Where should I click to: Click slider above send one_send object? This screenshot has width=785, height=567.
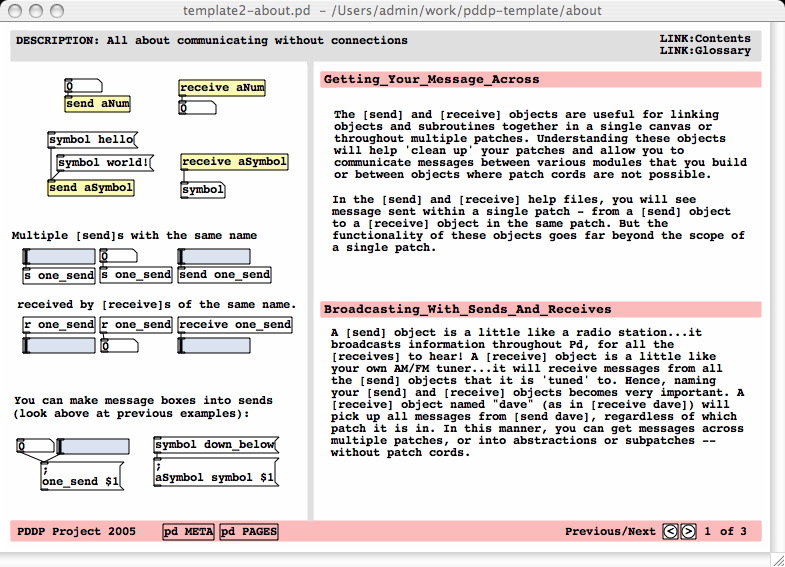[x=214, y=257]
